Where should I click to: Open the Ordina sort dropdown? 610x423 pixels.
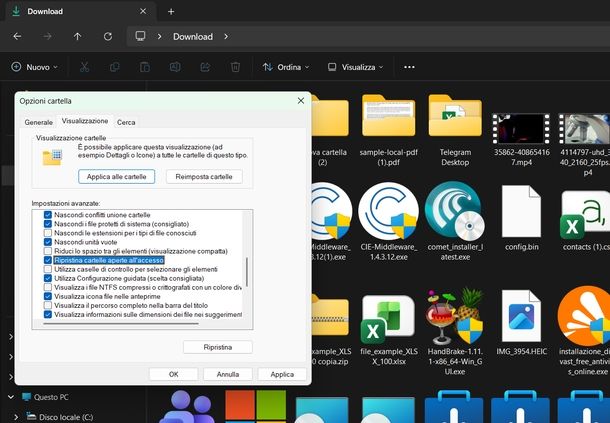[x=286, y=67]
